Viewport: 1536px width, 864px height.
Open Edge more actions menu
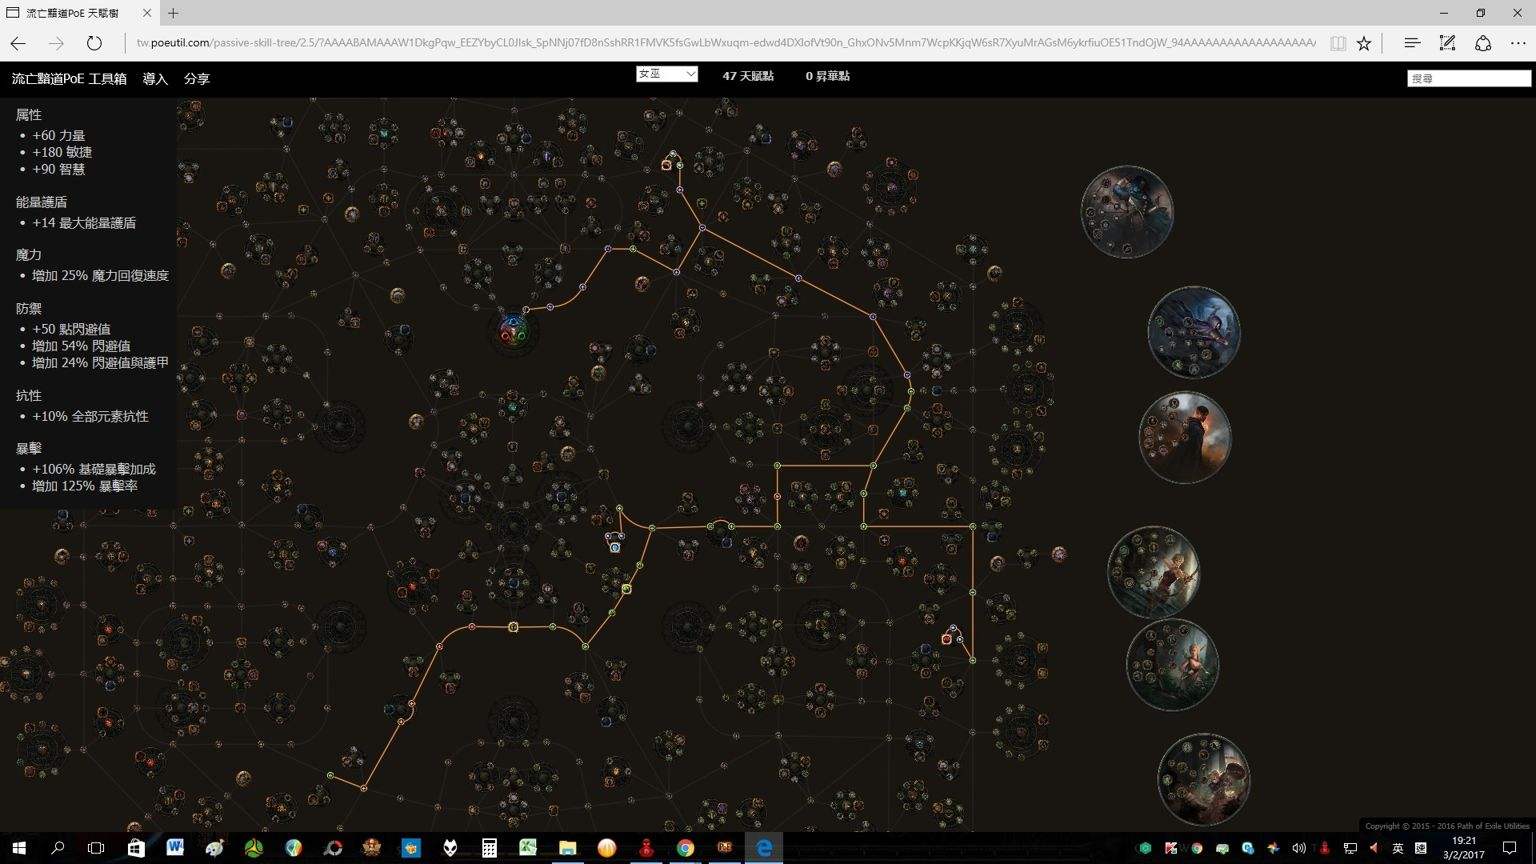(1518, 43)
